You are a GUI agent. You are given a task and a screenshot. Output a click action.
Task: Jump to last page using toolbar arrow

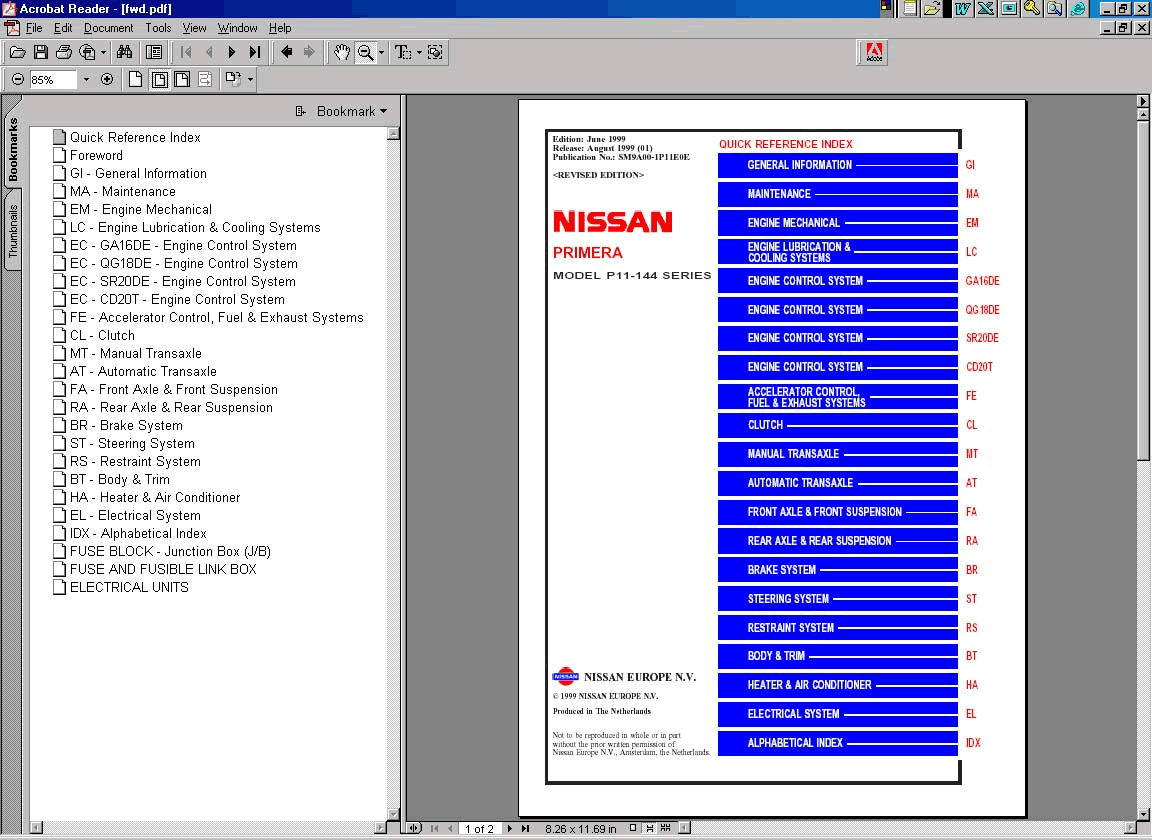pyautogui.click(x=254, y=52)
